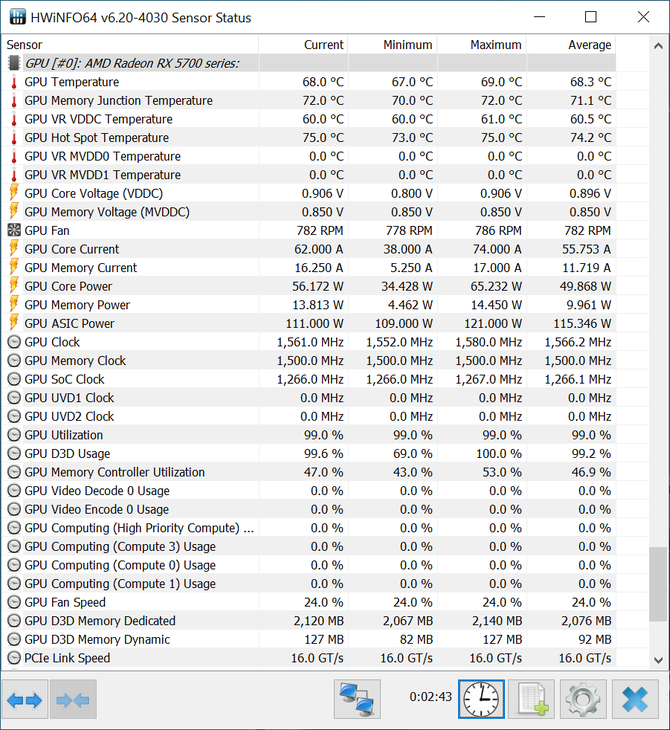The width and height of the screenshot is (670, 730).
Task: Click the HWiNFO64 title bar app icon
Action: [17, 17]
